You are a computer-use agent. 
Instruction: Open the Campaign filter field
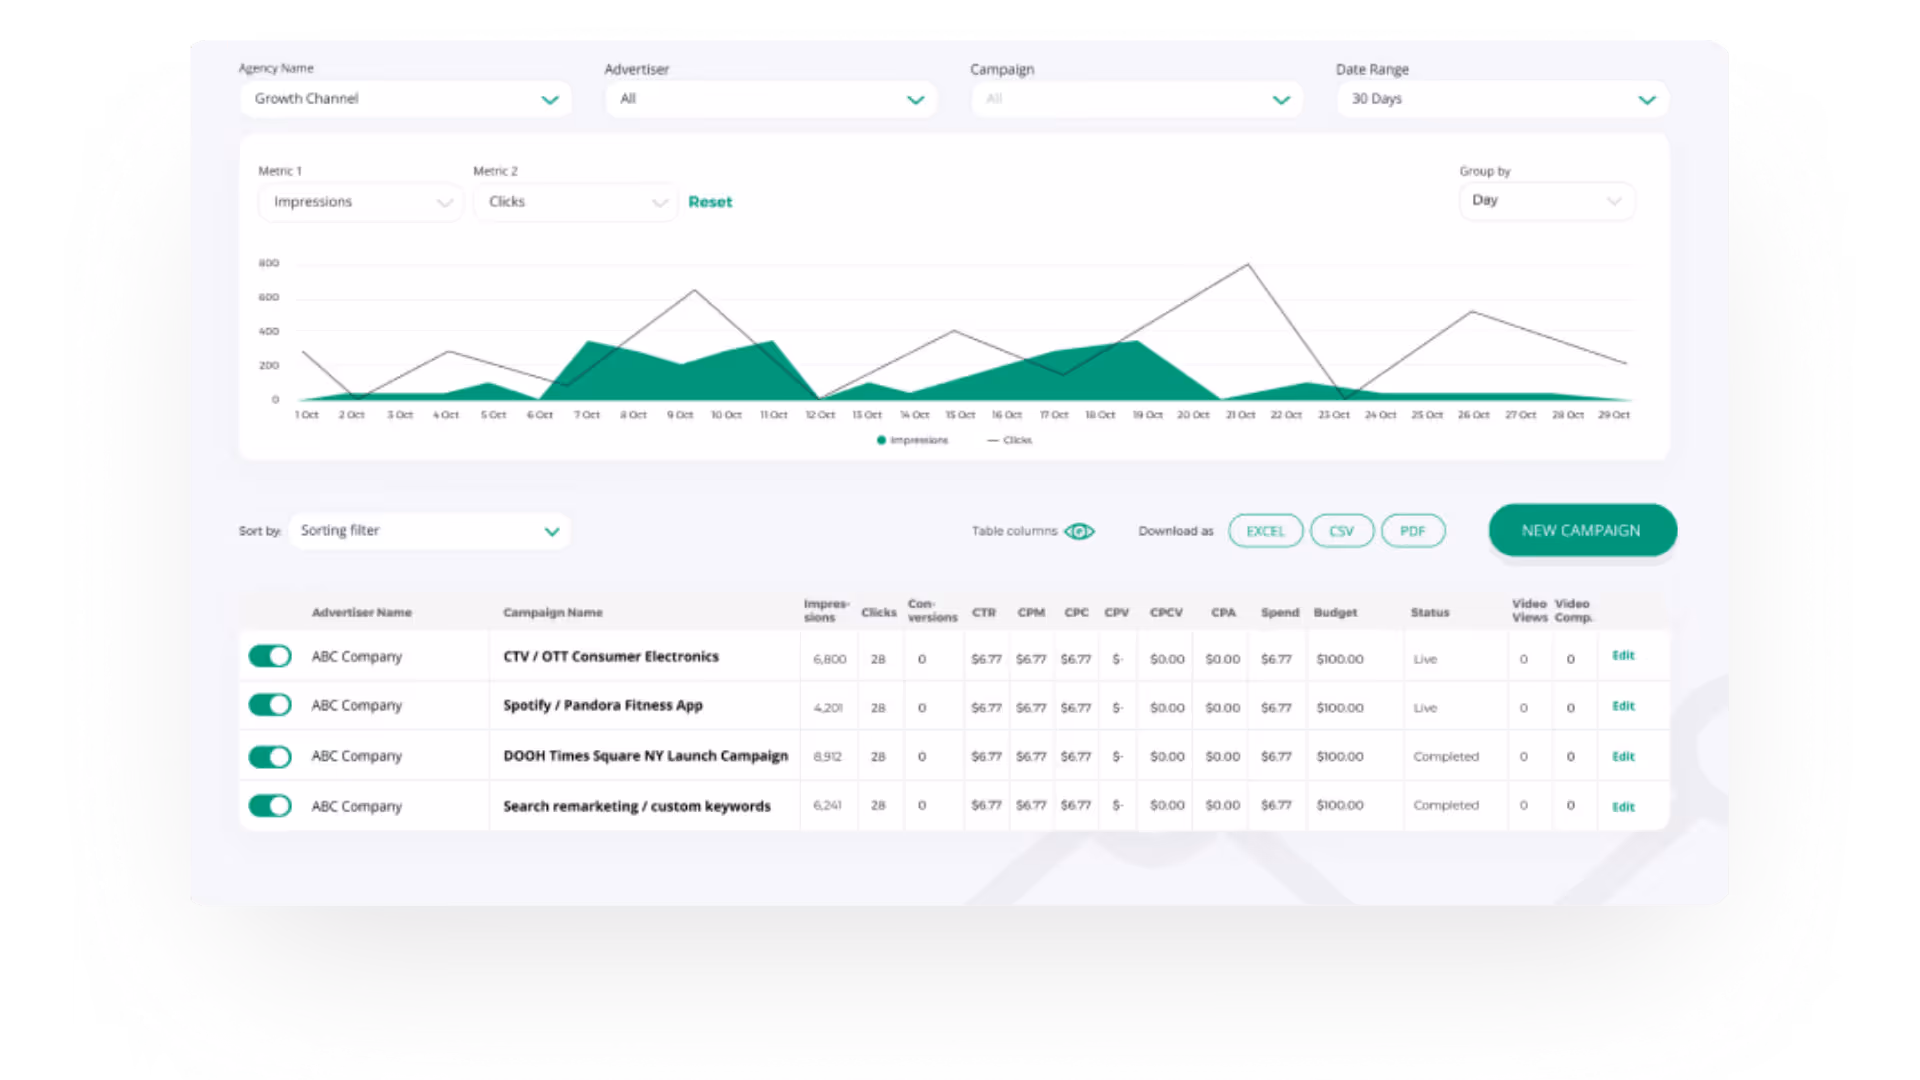[x=1136, y=99]
